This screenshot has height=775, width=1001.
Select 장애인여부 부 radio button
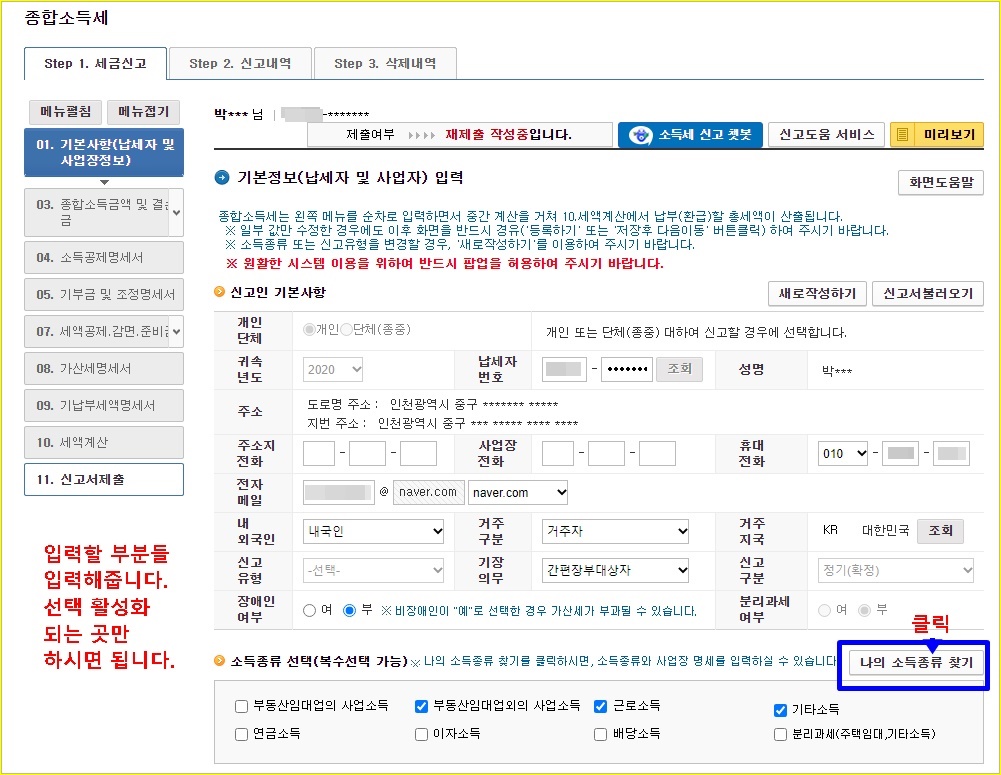click(x=349, y=610)
